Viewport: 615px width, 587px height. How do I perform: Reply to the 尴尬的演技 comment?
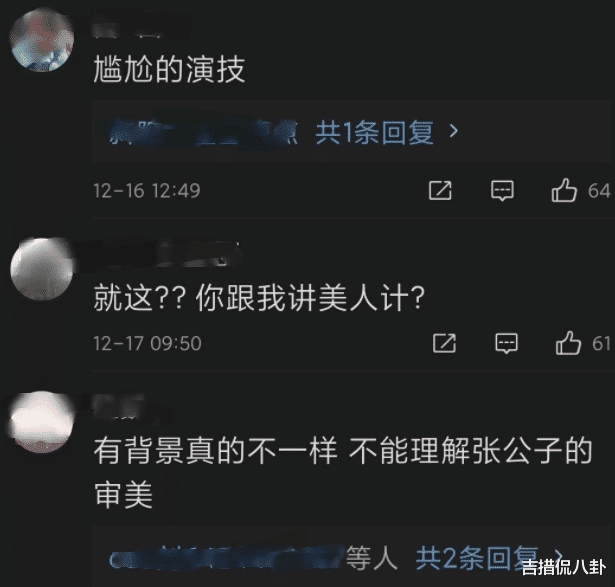pos(502,191)
